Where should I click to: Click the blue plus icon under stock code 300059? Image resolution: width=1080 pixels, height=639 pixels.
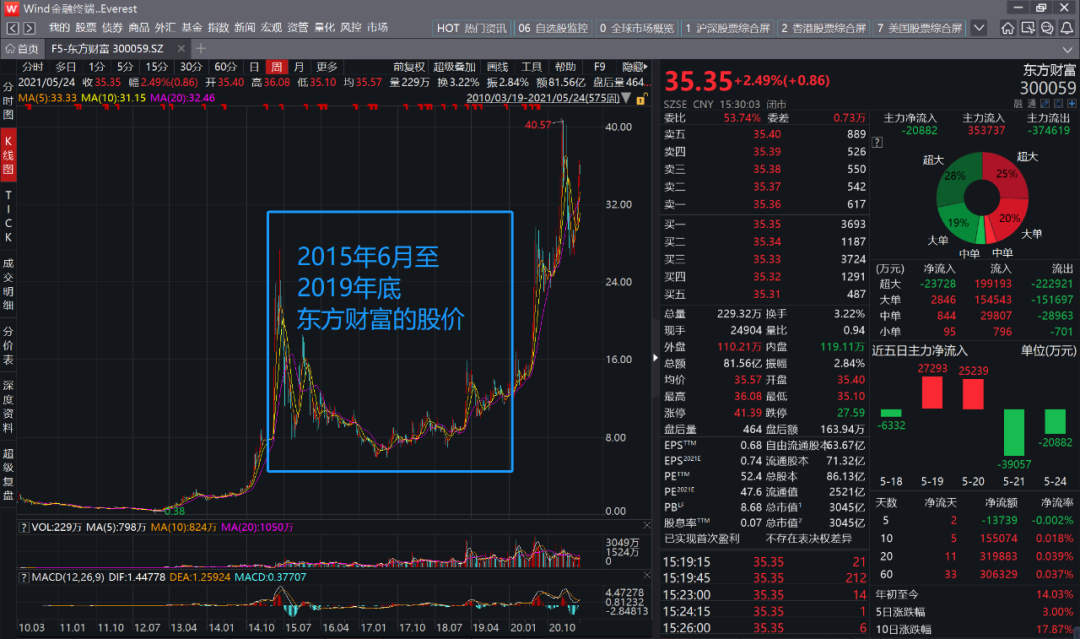1071,103
